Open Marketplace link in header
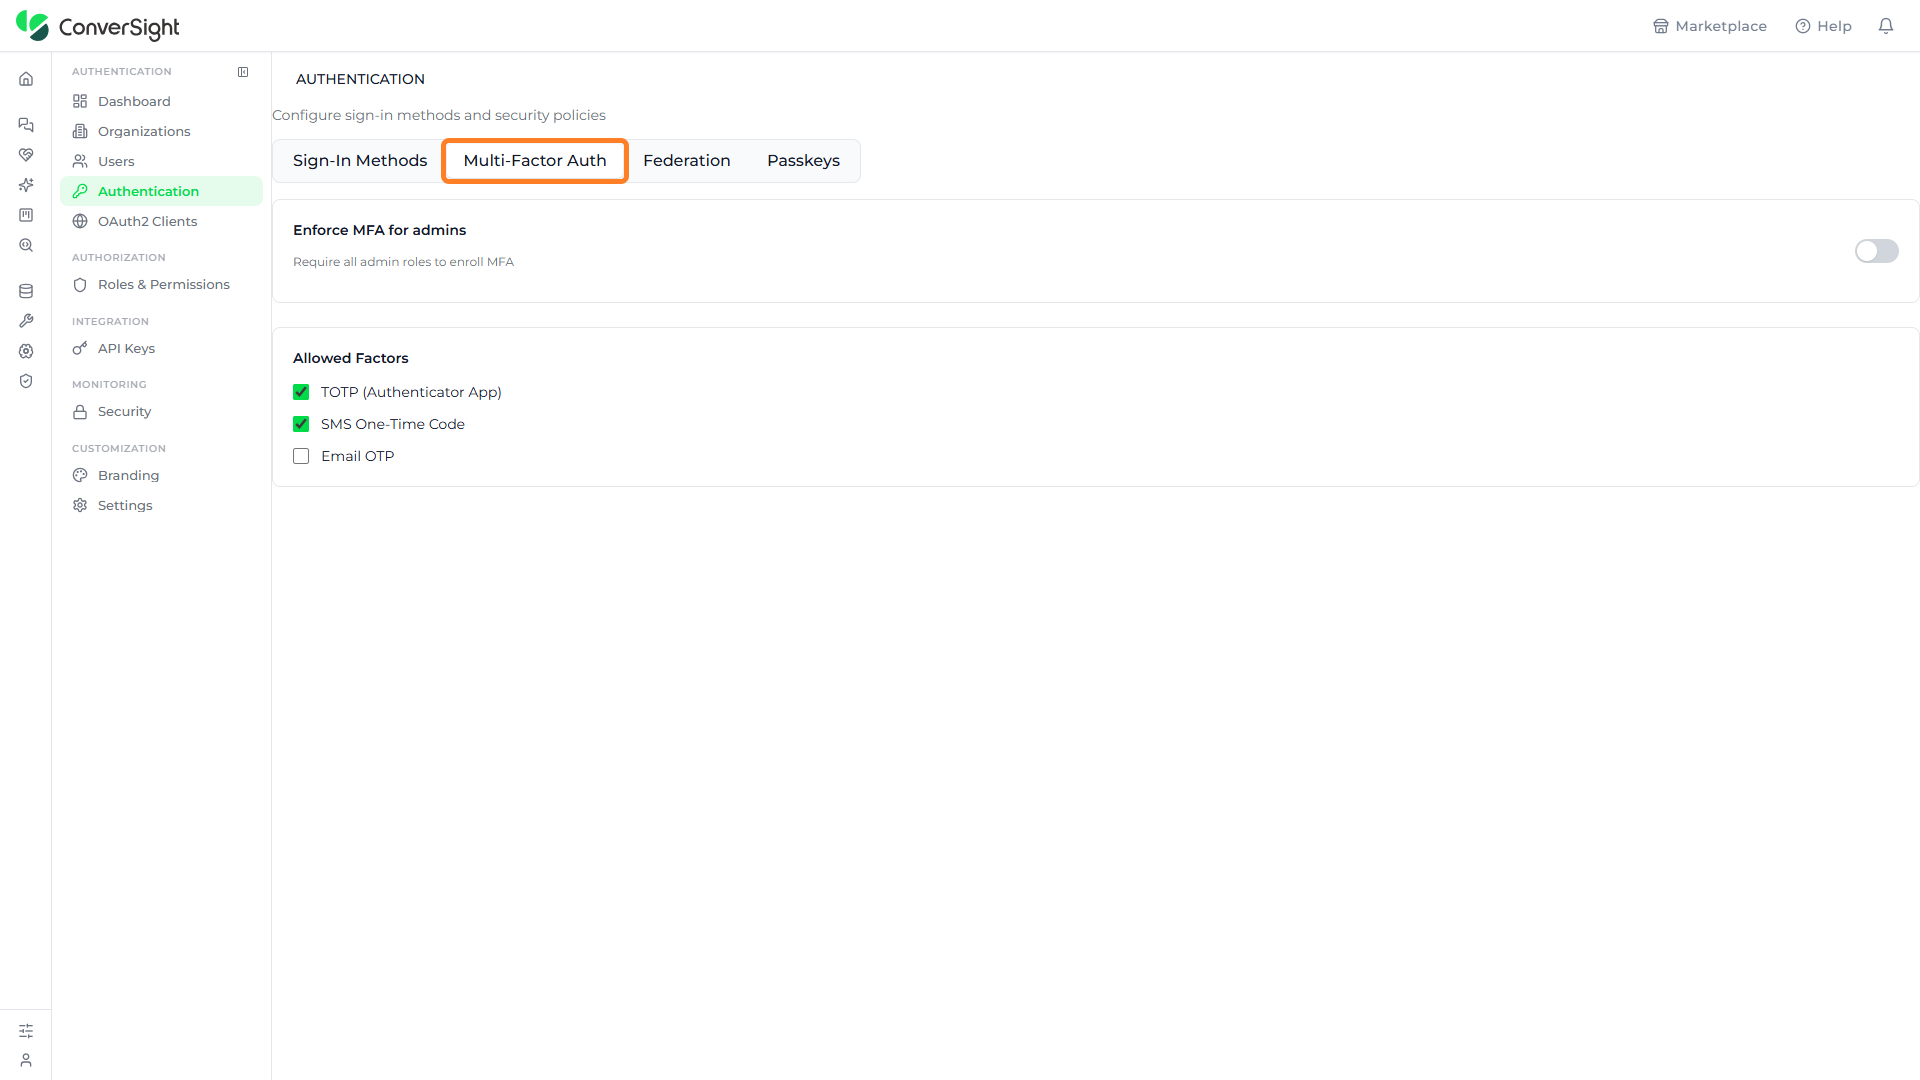Screen dimensions: 1920x1080 1710,26
